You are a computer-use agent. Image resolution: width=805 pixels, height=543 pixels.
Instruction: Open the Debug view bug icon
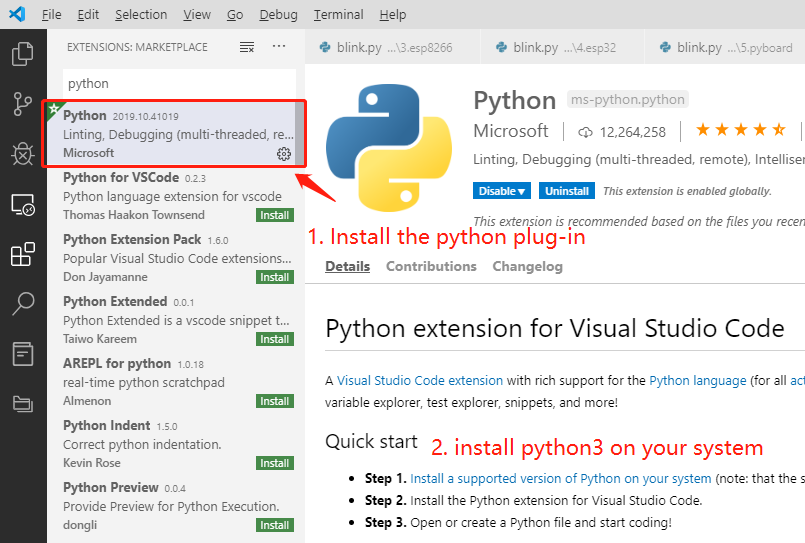(x=22, y=153)
